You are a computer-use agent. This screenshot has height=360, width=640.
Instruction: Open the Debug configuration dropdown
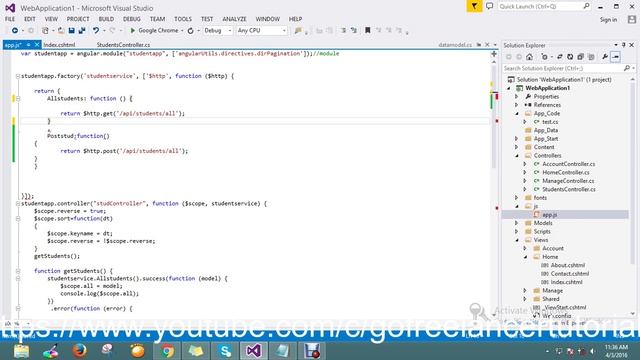click(218, 31)
